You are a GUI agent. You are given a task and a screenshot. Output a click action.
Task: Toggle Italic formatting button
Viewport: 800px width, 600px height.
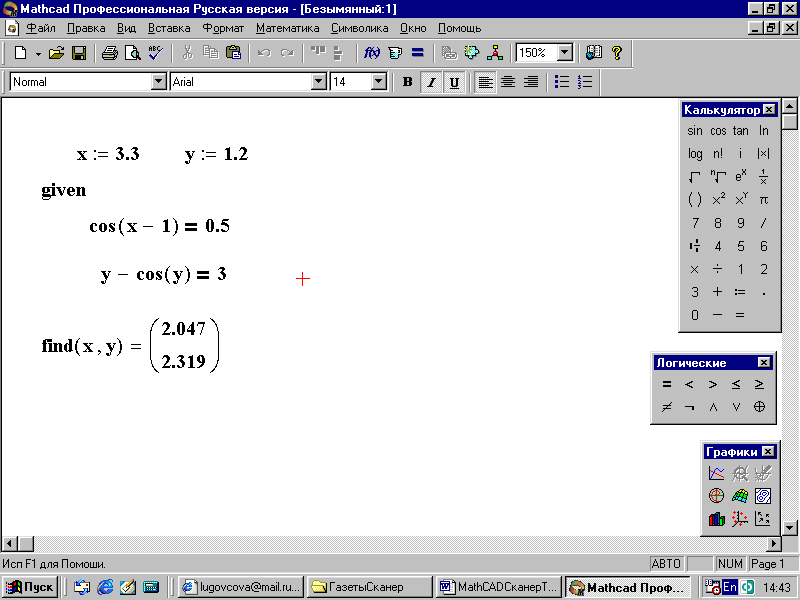(x=431, y=82)
